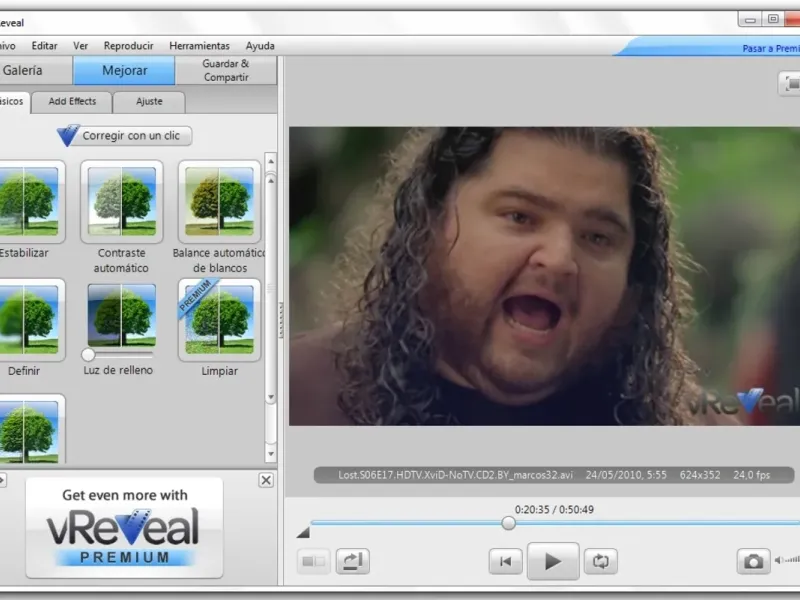This screenshot has width=800, height=600.
Task: Click the rotate video button
Action: tap(353, 561)
